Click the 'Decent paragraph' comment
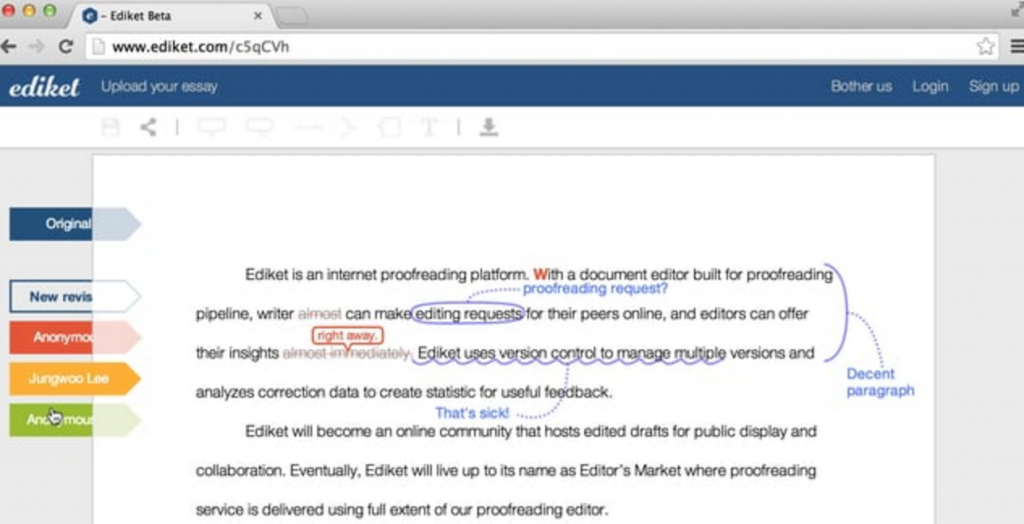Image resolution: width=1024 pixels, height=524 pixels. pyautogui.click(x=880, y=382)
